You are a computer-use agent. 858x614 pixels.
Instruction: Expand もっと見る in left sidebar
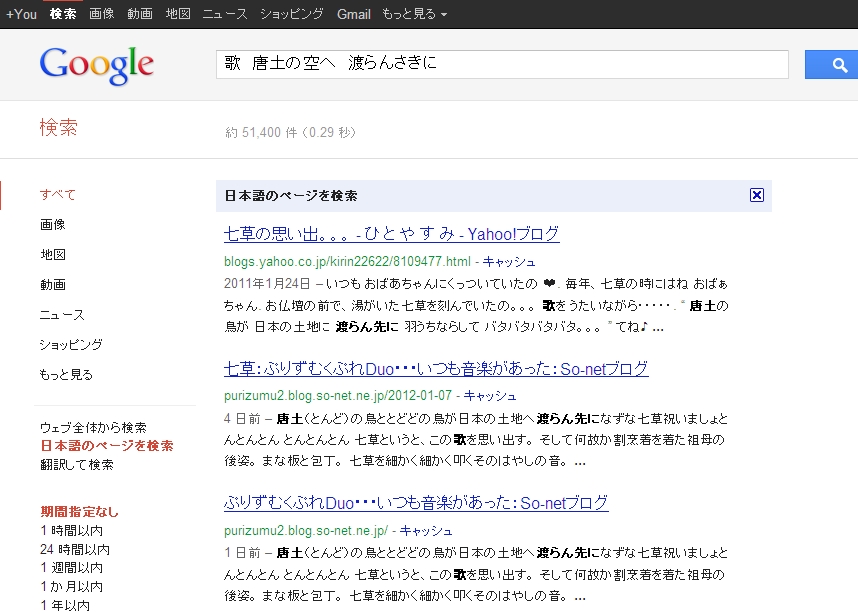pos(66,375)
